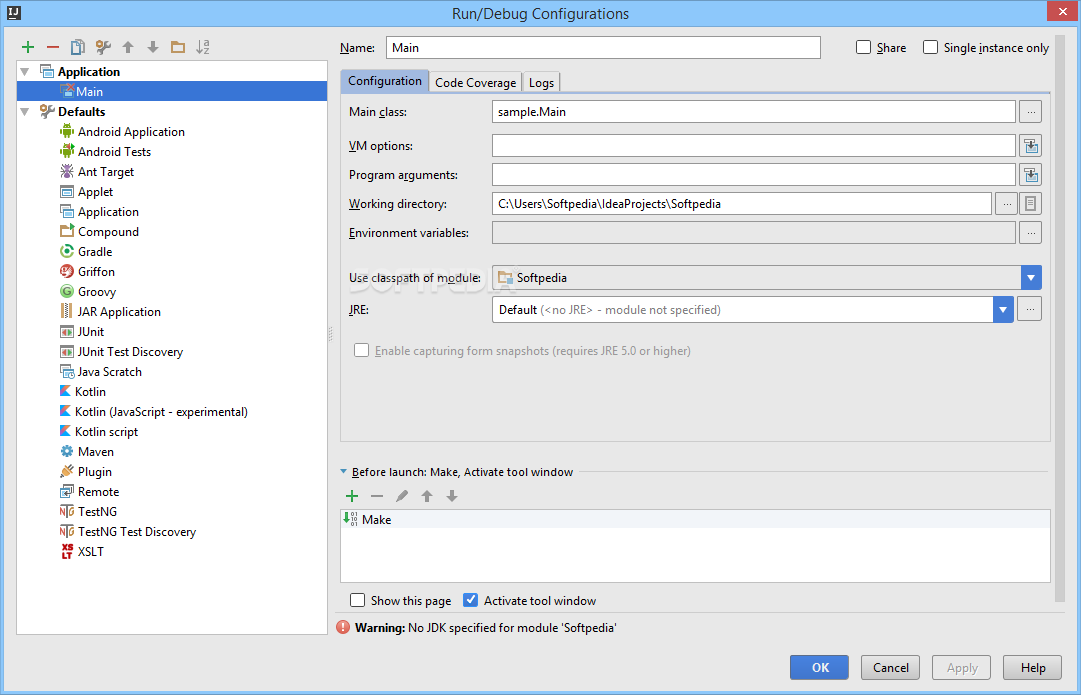This screenshot has height=695, width=1081.
Task: Collapse the Application tree node
Action: [x=26, y=72]
